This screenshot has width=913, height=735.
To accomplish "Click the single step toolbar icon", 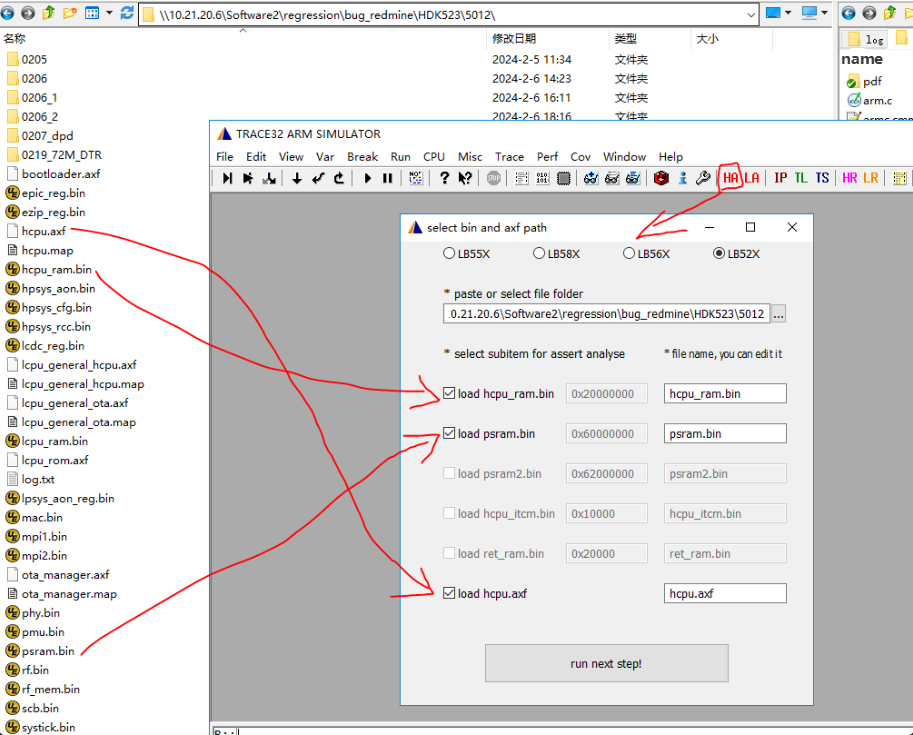I will (227, 178).
